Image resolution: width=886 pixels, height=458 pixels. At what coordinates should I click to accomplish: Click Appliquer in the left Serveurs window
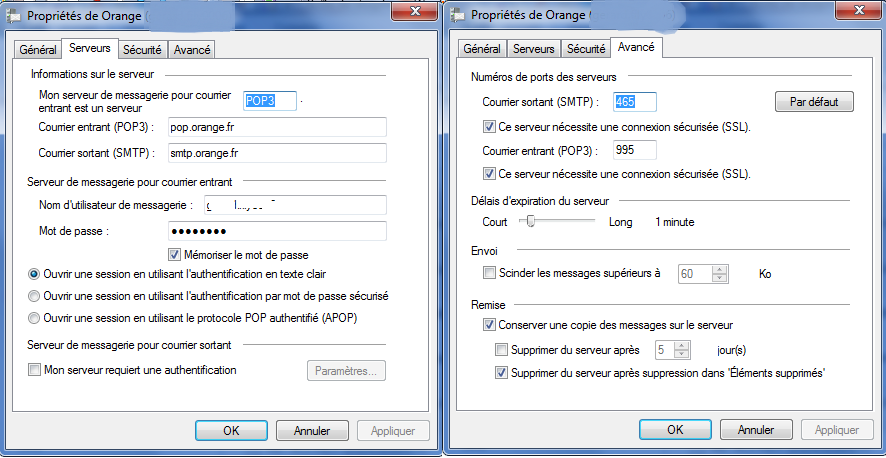393,430
